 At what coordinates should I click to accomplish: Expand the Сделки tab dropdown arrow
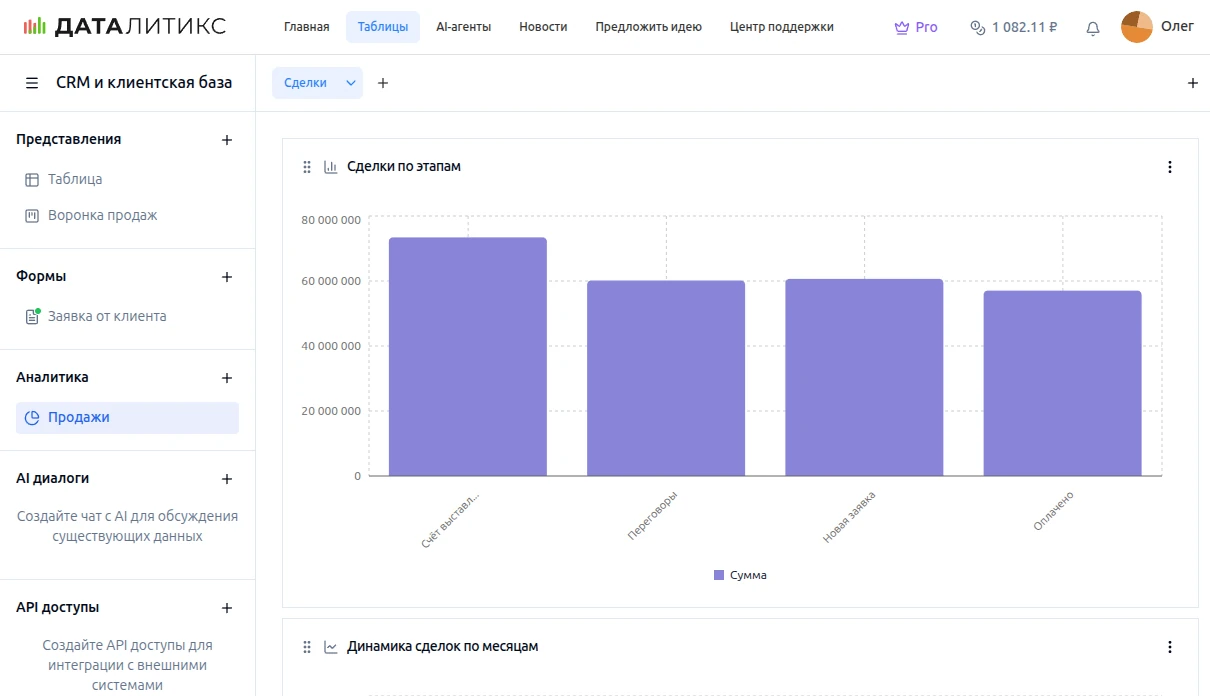[x=351, y=83]
